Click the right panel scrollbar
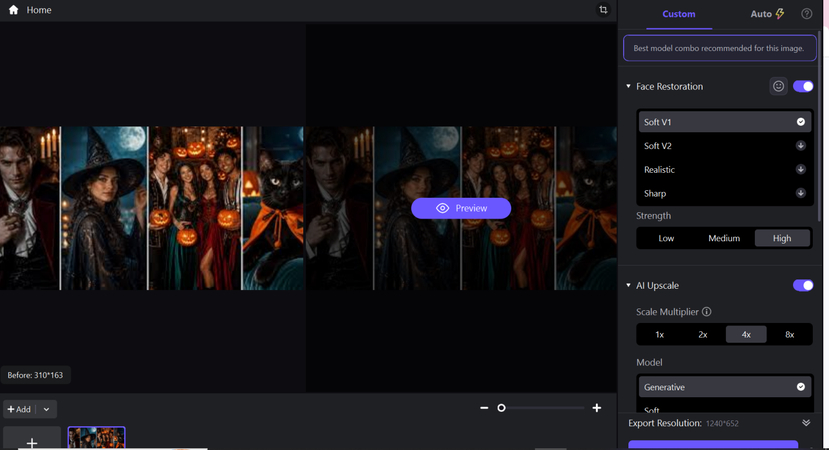The height and width of the screenshot is (450, 829). tap(820, 127)
